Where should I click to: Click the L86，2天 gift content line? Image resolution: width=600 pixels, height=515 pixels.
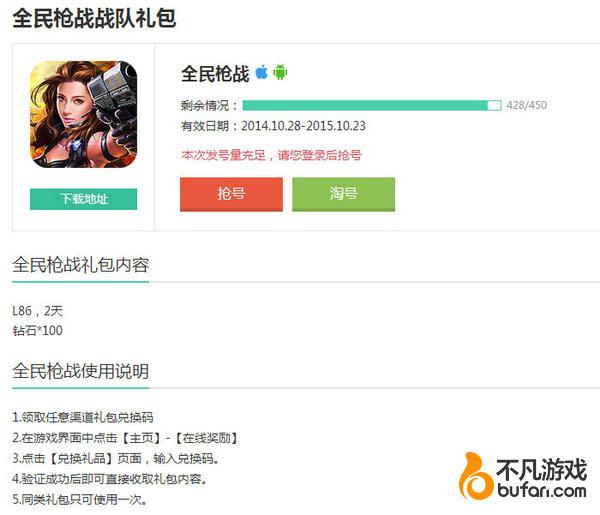(38, 311)
